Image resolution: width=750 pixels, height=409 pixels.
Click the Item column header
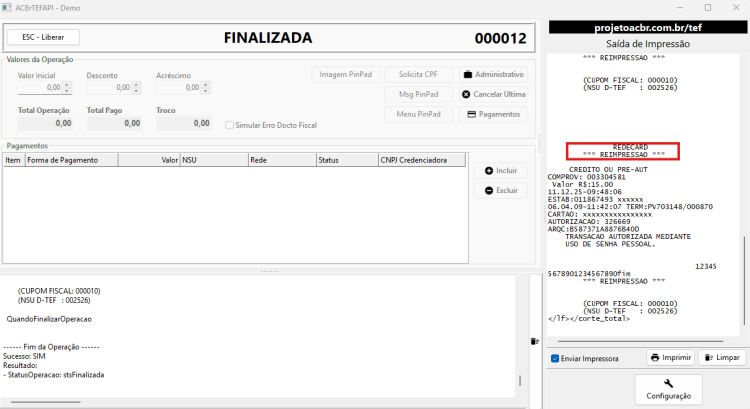coord(14,160)
